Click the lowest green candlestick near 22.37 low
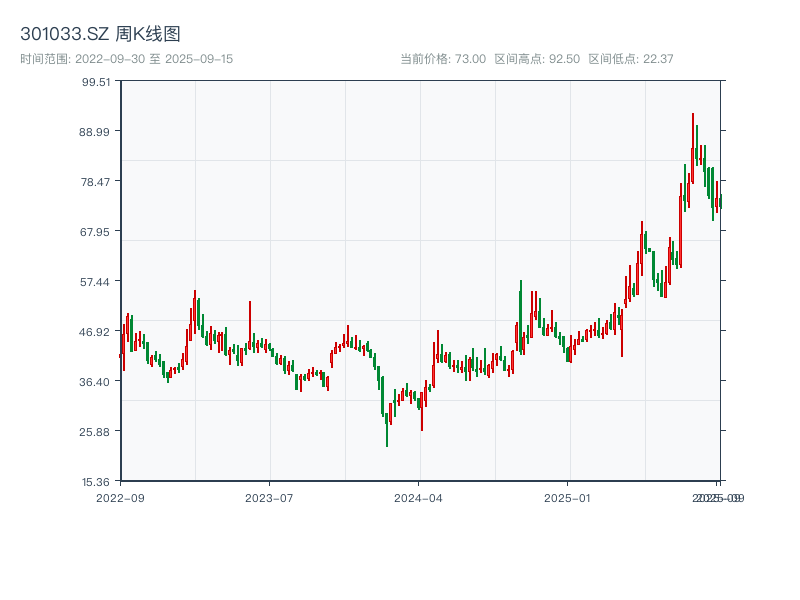The width and height of the screenshot is (800, 600). (x=387, y=429)
